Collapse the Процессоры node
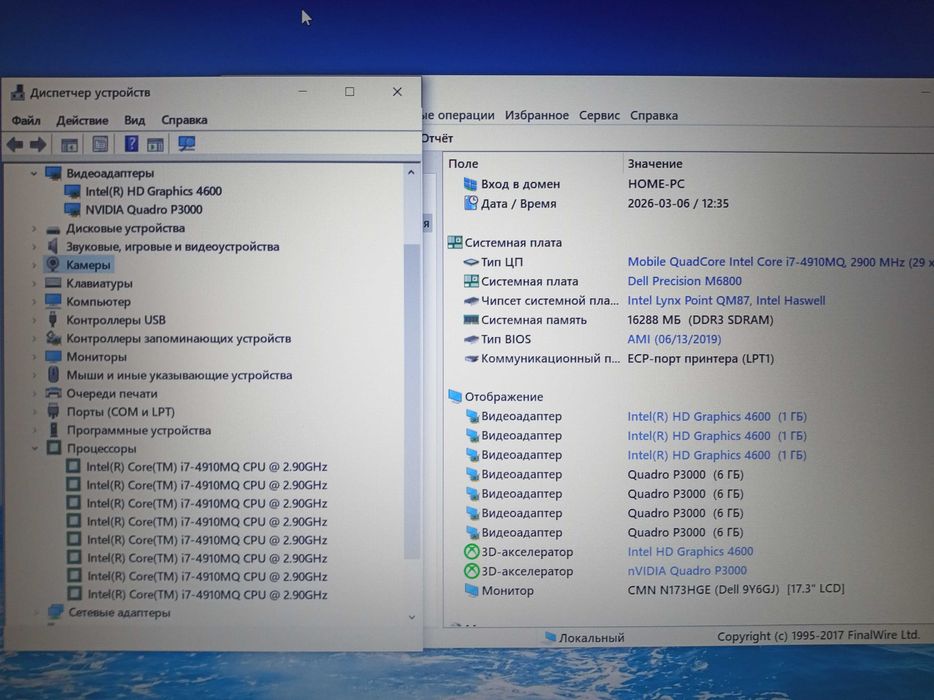Screen dimensions: 934x700 pyautogui.click(x=35, y=448)
